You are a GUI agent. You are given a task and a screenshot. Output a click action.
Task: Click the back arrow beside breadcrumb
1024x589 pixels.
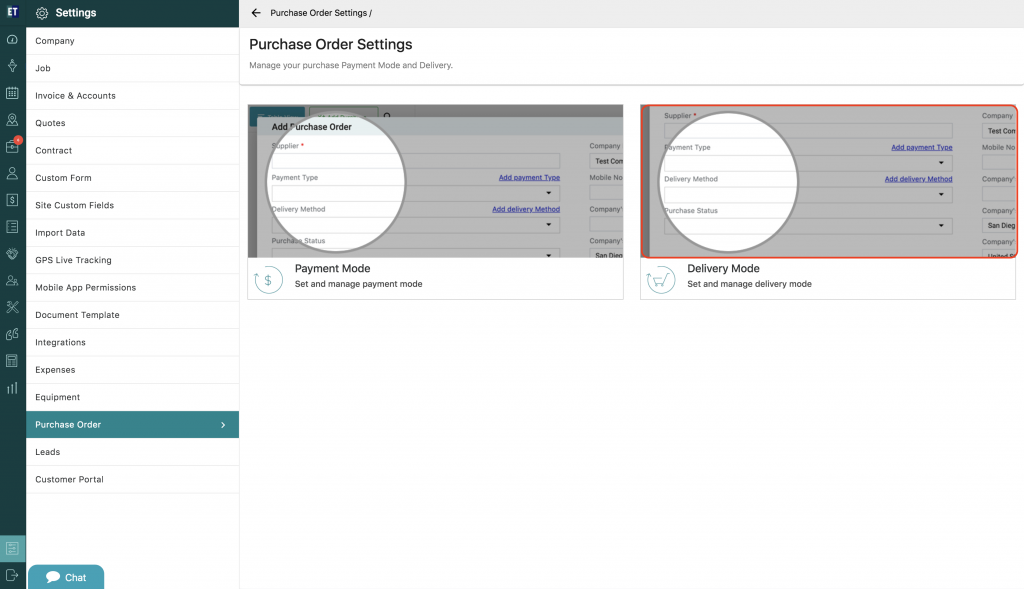[x=256, y=12]
